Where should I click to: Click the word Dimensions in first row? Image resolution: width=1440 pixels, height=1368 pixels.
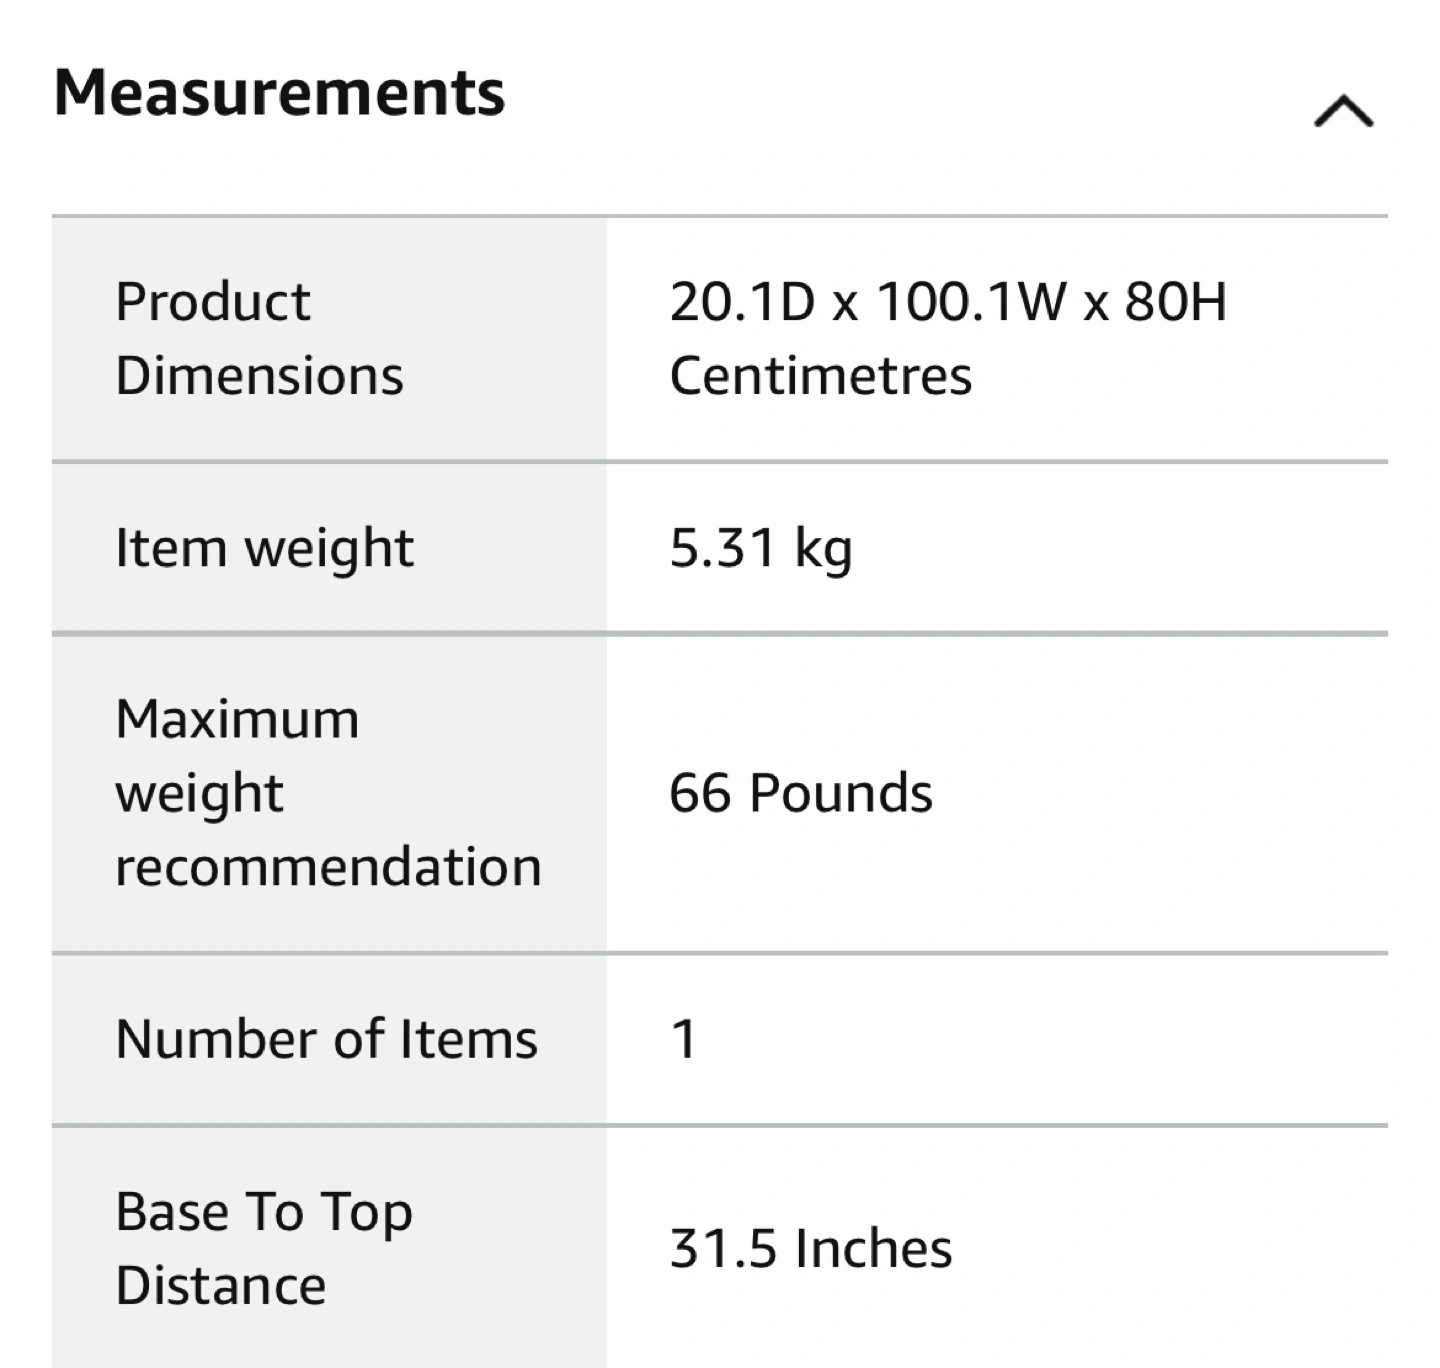tap(260, 376)
